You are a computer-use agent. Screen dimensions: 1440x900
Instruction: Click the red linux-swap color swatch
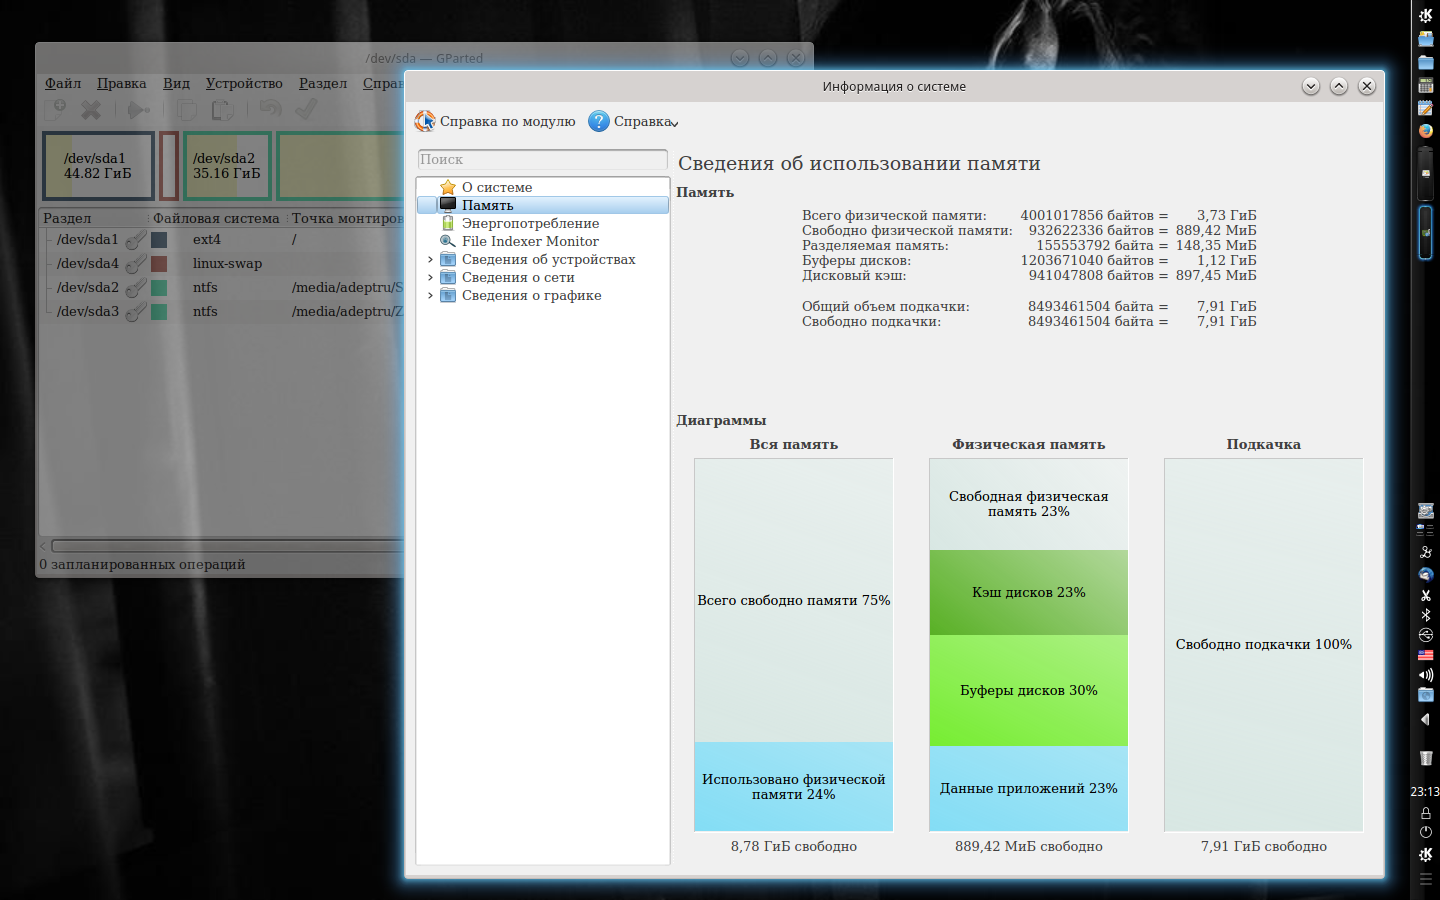tap(159, 264)
